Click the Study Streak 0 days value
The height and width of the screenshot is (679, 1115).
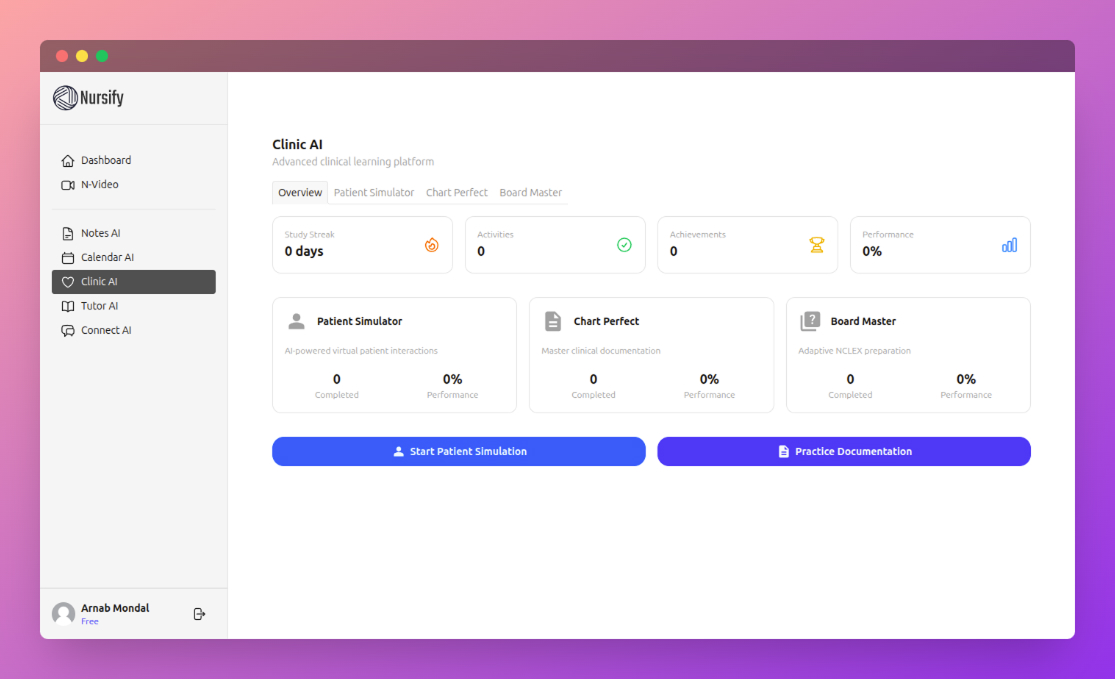coord(304,251)
